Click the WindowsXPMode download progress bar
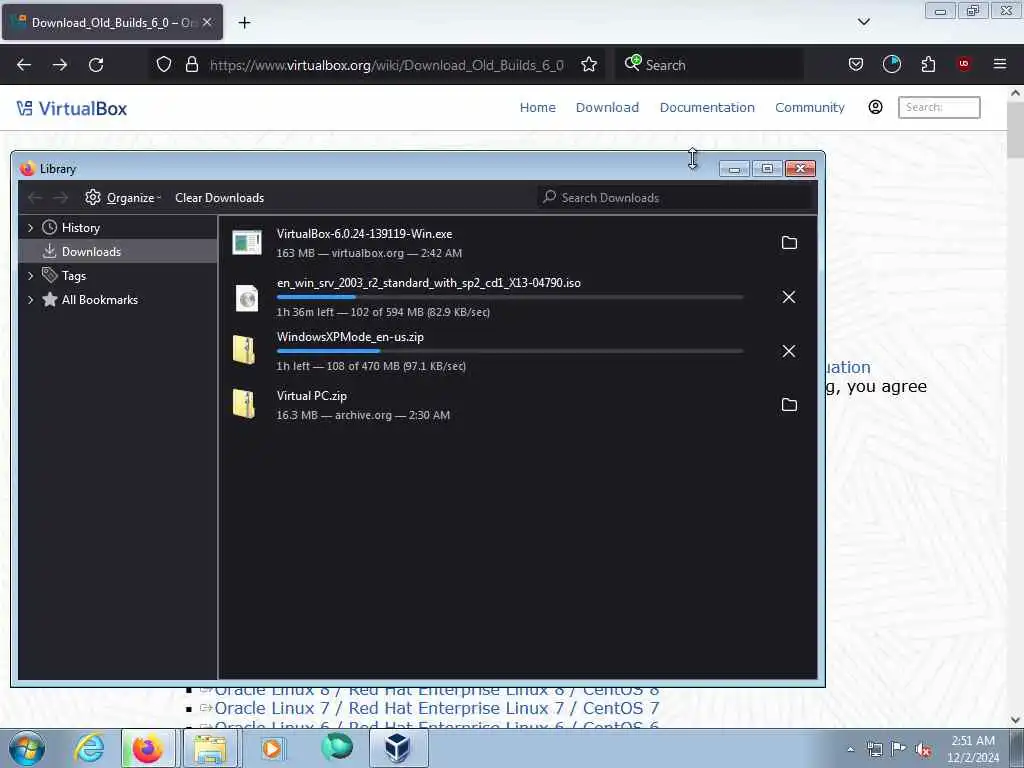1024x768 pixels. click(x=510, y=351)
